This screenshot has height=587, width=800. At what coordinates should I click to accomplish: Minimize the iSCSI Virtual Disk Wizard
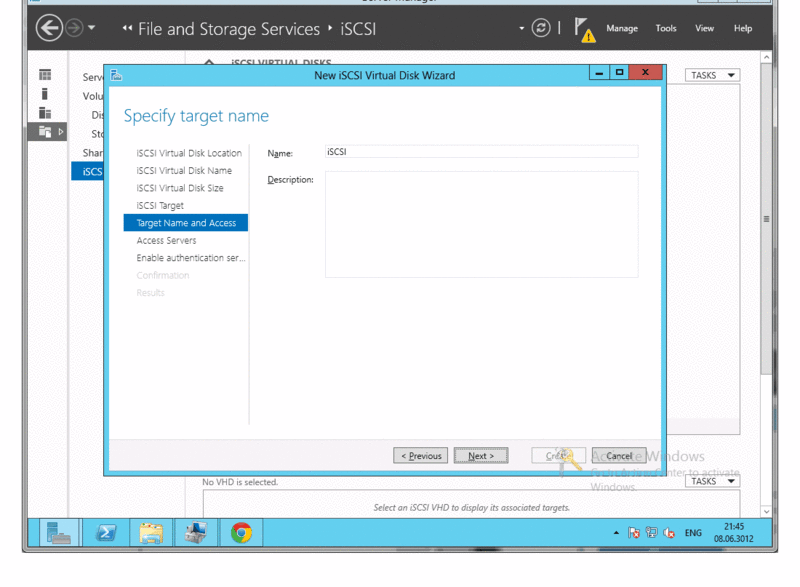click(599, 73)
